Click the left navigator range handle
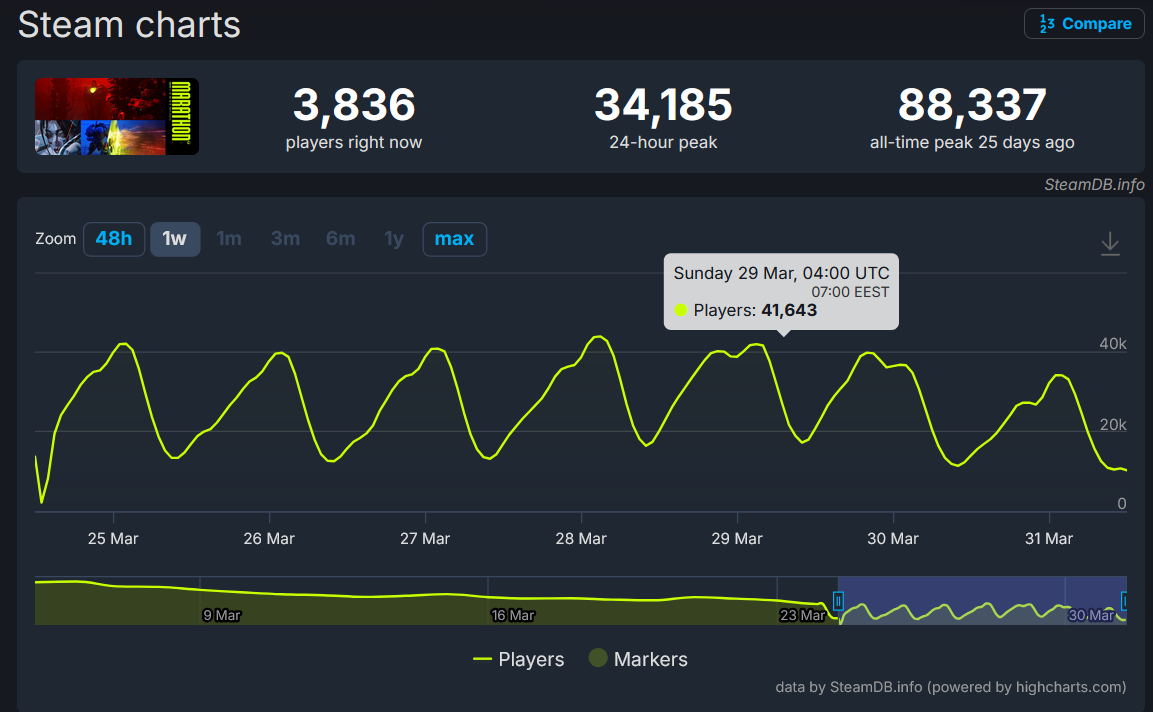This screenshot has width=1153, height=712. click(x=838, y=601)
